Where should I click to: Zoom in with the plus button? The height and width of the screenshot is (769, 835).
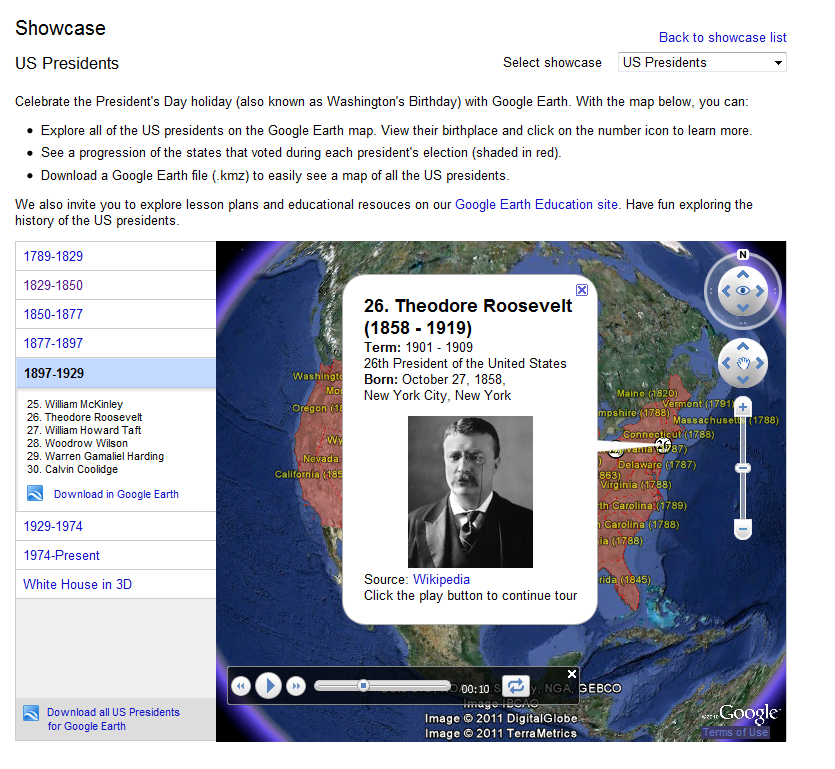point(743,407)
